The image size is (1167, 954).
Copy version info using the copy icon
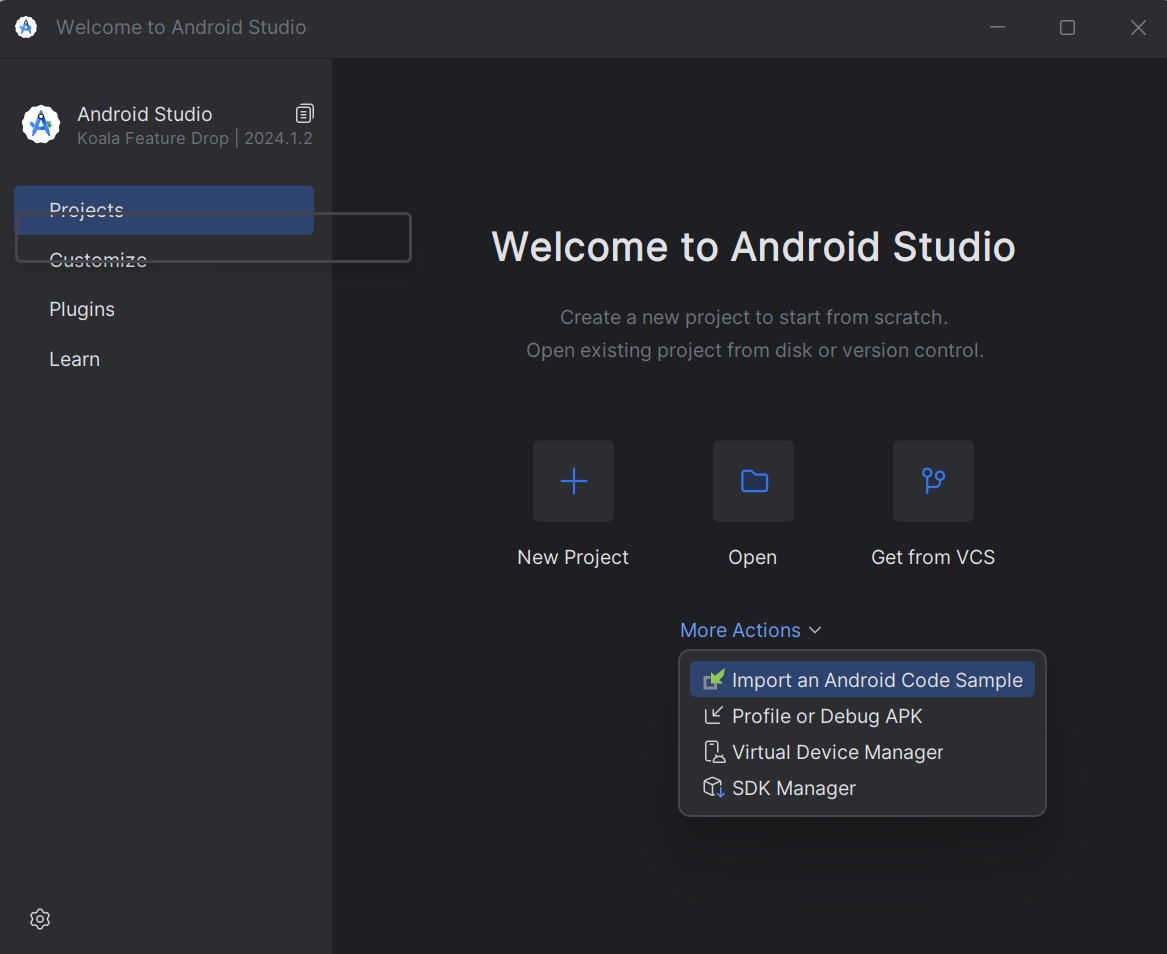pyautogui.click(x=304, y=113)
